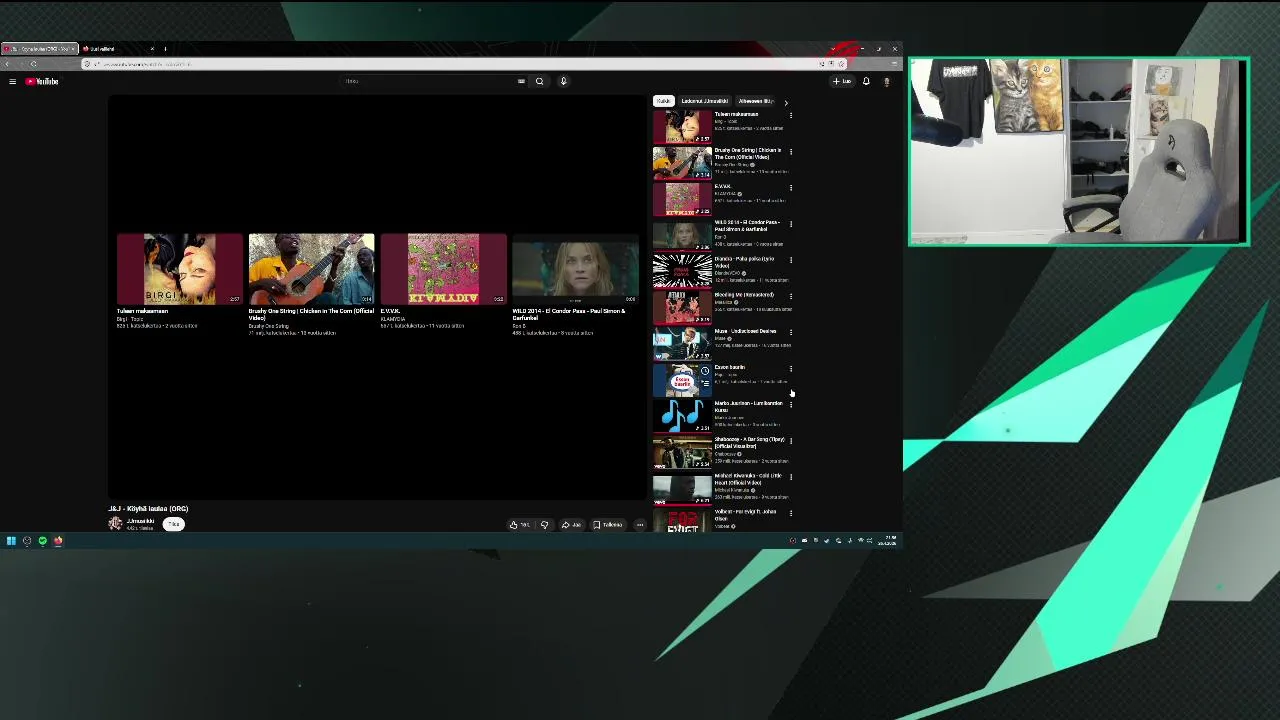Open the Diandra Paha poika sidebar thumbnail

(682, 271)
